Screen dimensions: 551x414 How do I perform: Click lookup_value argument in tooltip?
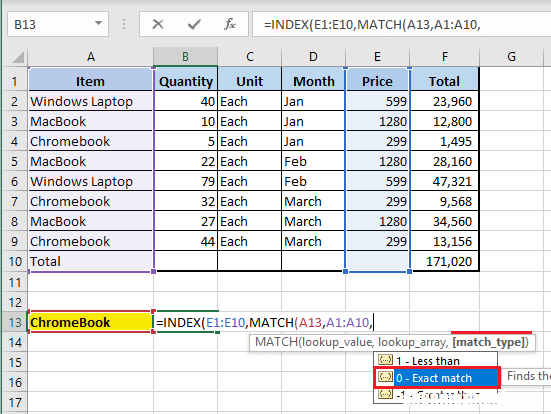337,342
